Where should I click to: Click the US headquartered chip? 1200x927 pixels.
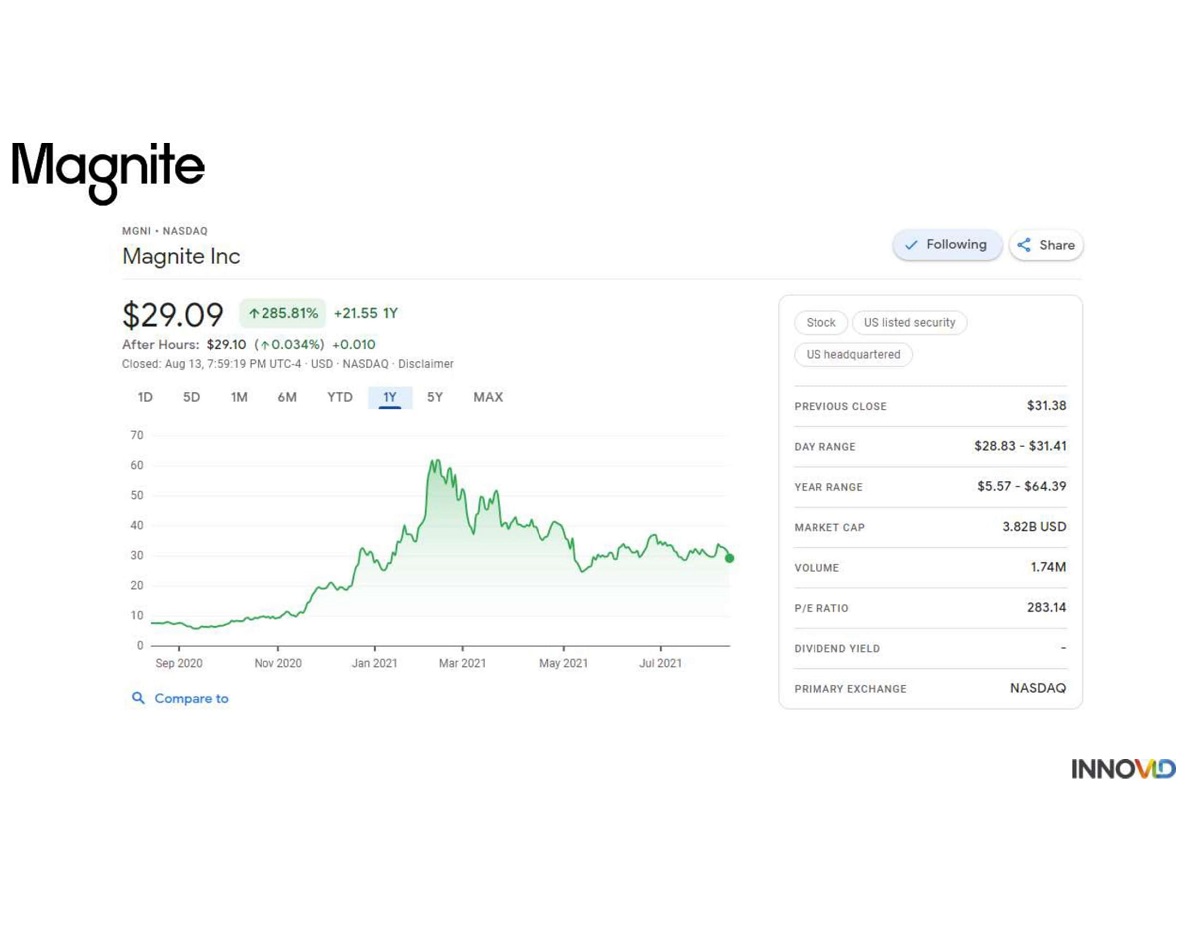[x=853, y=355]
